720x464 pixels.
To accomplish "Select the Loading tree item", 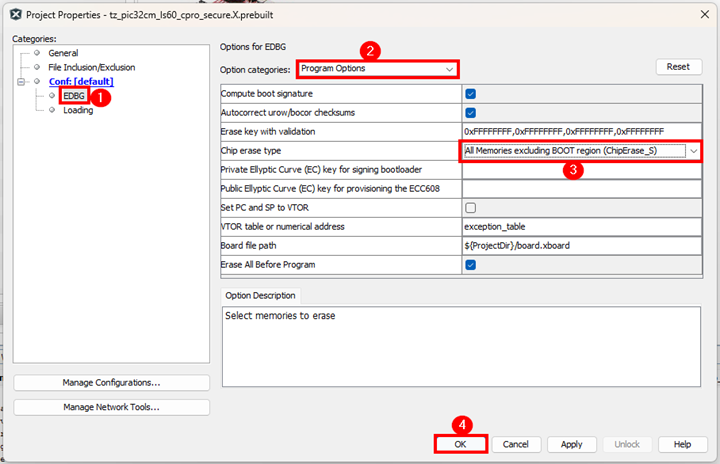I will tap(78, 110).
